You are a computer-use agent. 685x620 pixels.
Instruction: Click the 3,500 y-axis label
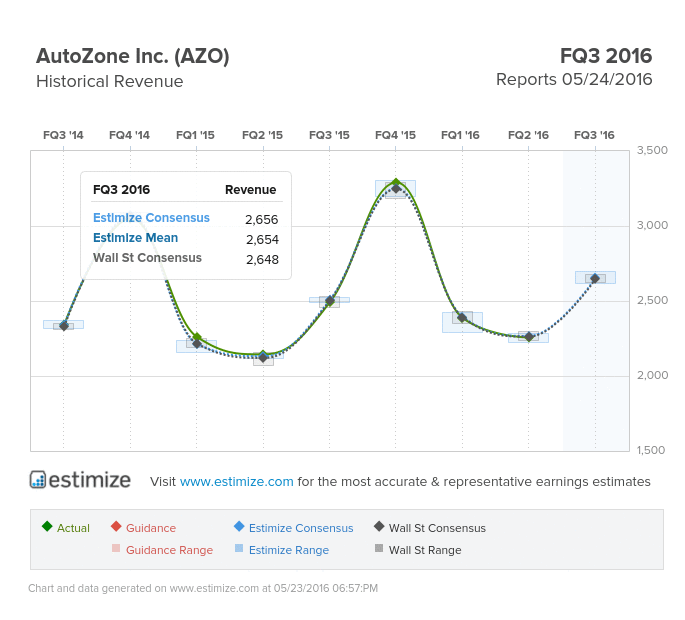point(652,150)
